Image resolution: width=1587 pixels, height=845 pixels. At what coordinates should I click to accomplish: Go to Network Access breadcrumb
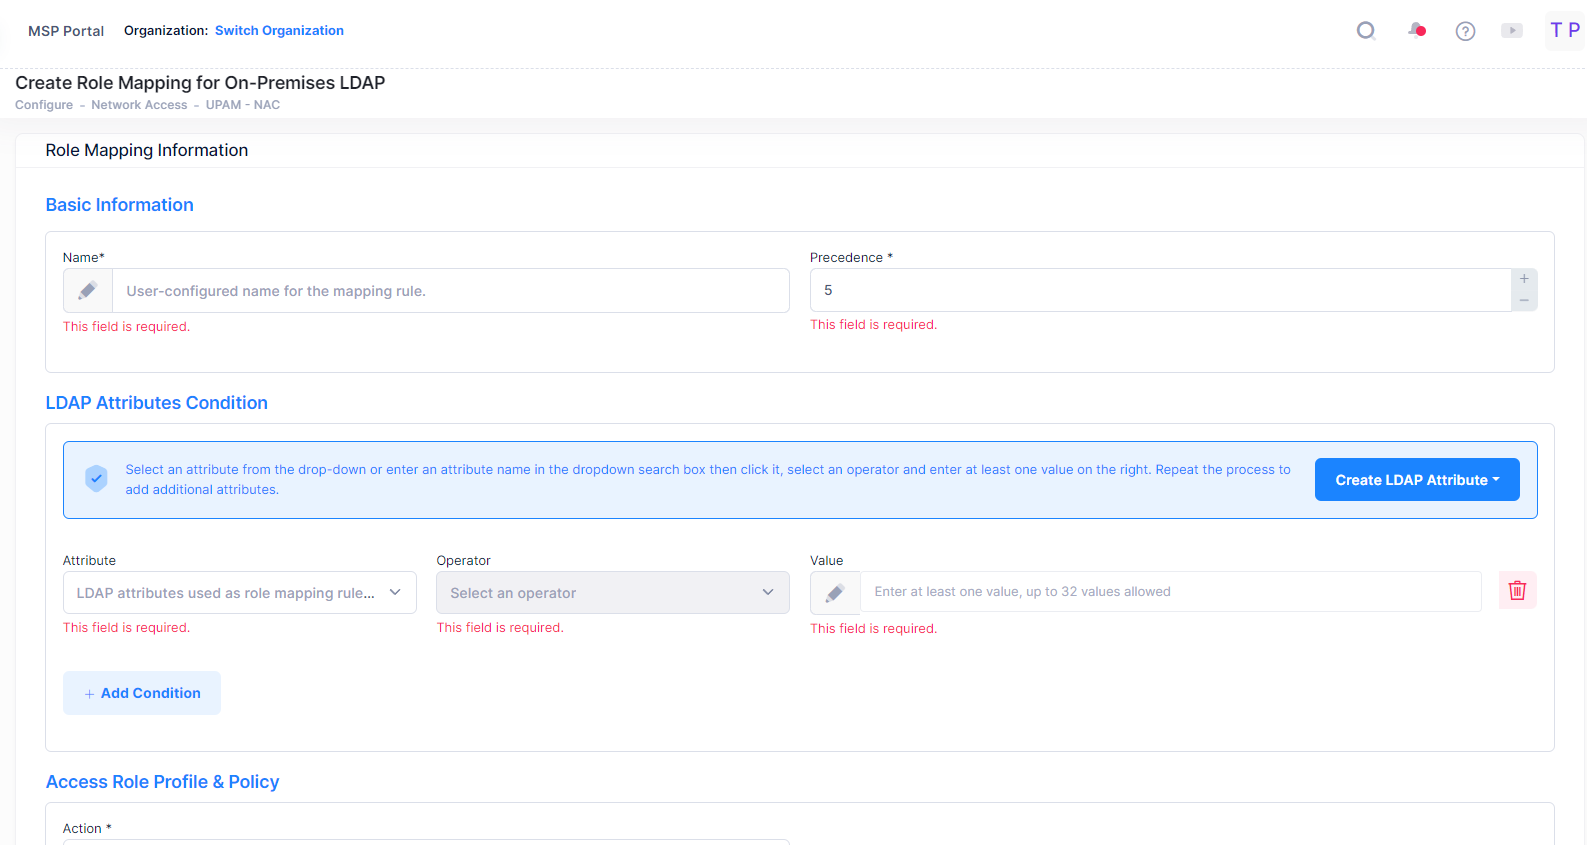click(139, 105)
